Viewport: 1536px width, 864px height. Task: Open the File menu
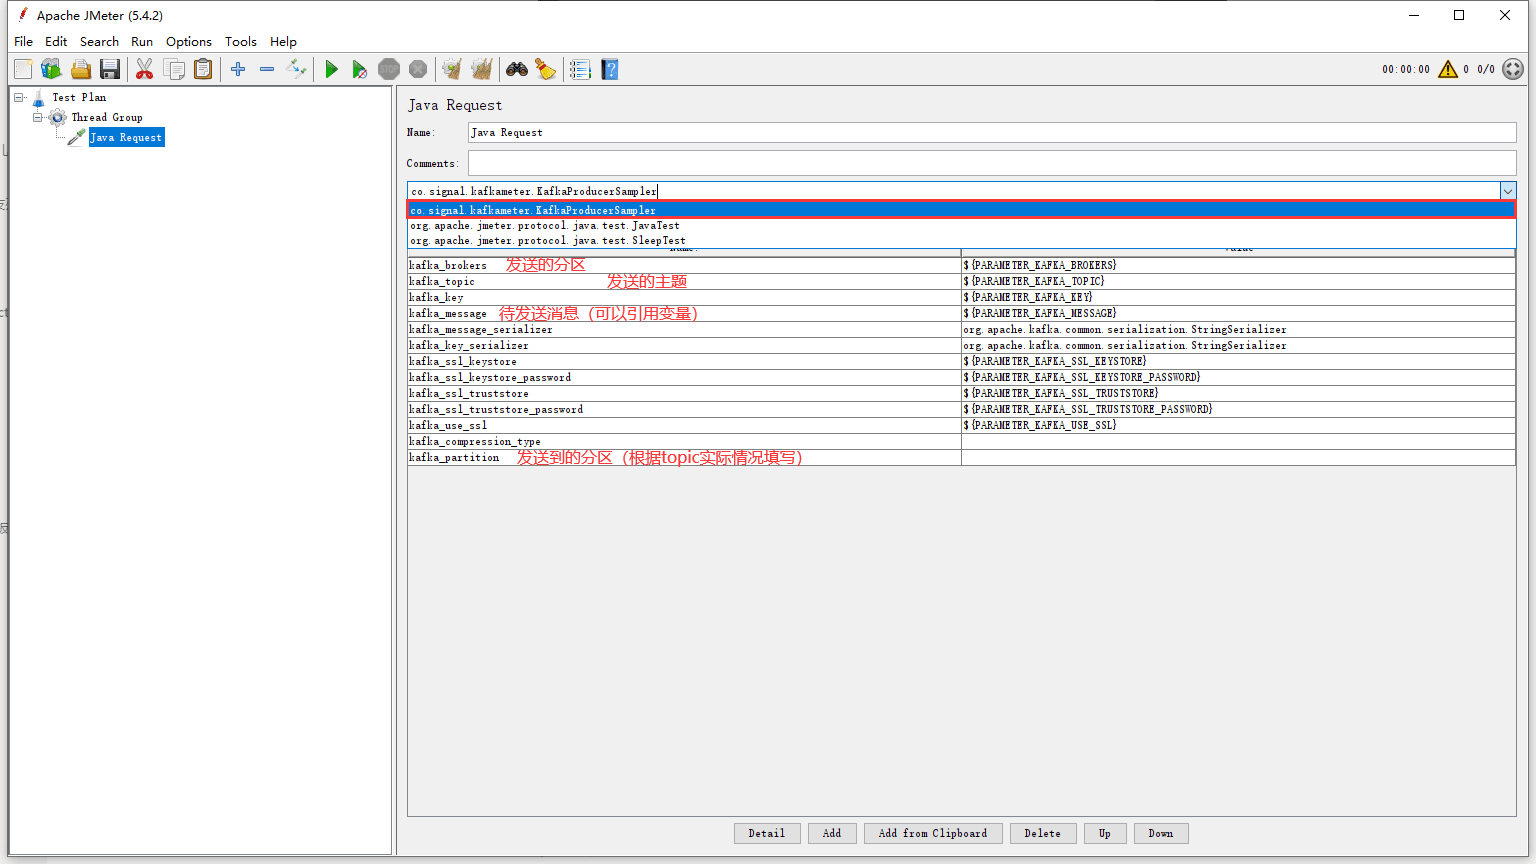click(24, 41)
